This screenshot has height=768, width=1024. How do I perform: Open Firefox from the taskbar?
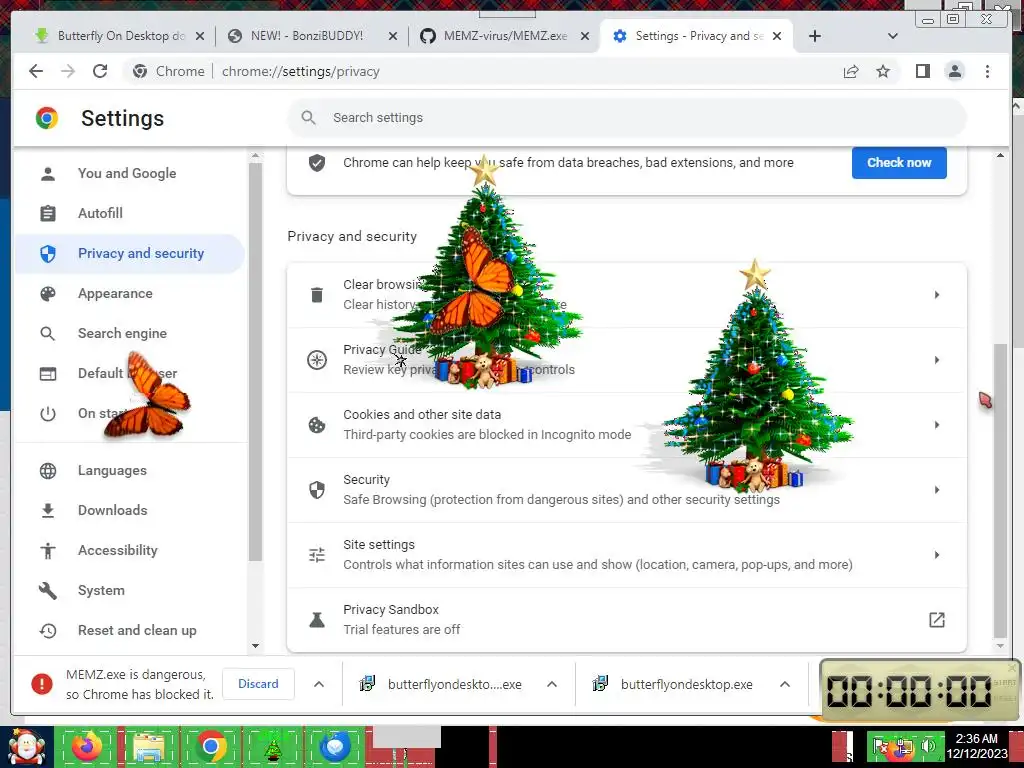tap(87, 746)
